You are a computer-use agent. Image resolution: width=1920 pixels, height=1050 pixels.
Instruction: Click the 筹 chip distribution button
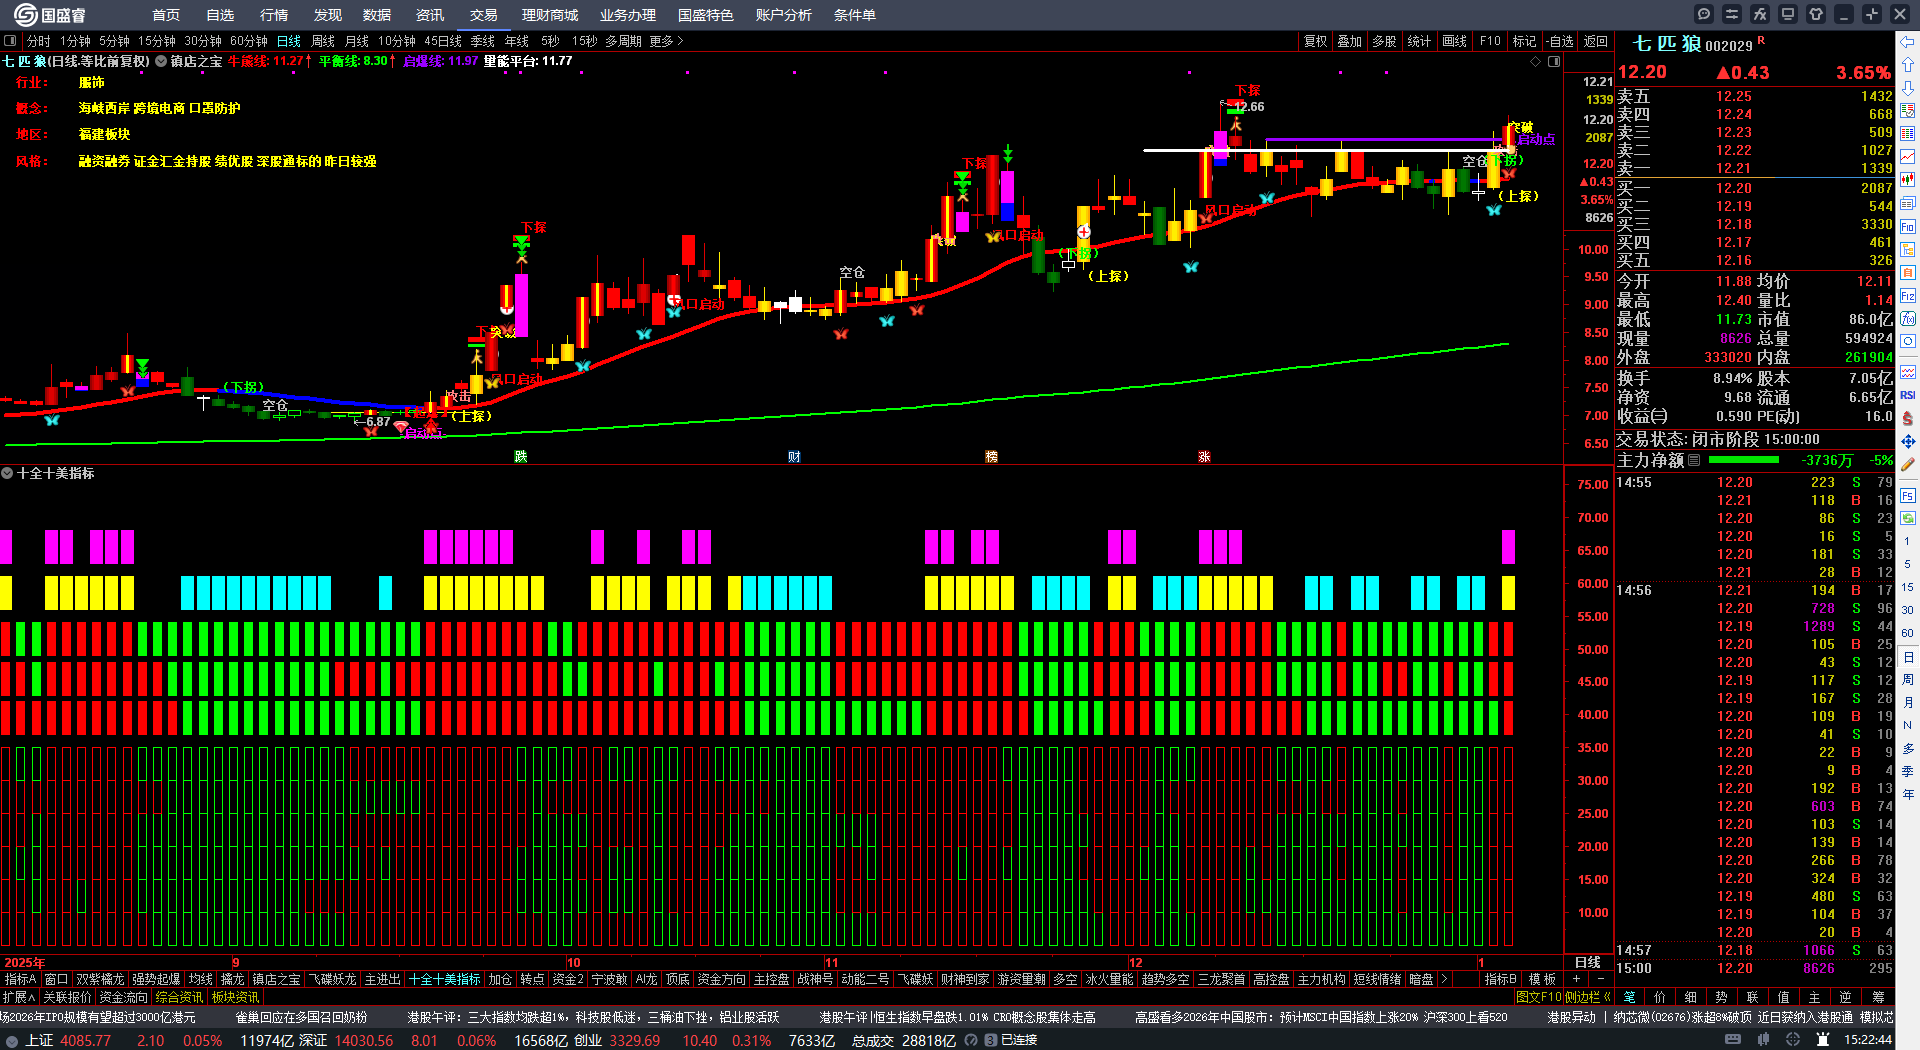(x=1878, y=997)
